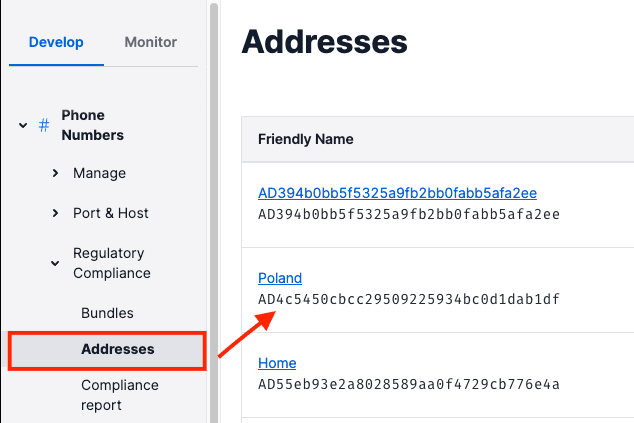634x423 pixels.
Task: Click the Poland address SID text
Action: [408, 299]
